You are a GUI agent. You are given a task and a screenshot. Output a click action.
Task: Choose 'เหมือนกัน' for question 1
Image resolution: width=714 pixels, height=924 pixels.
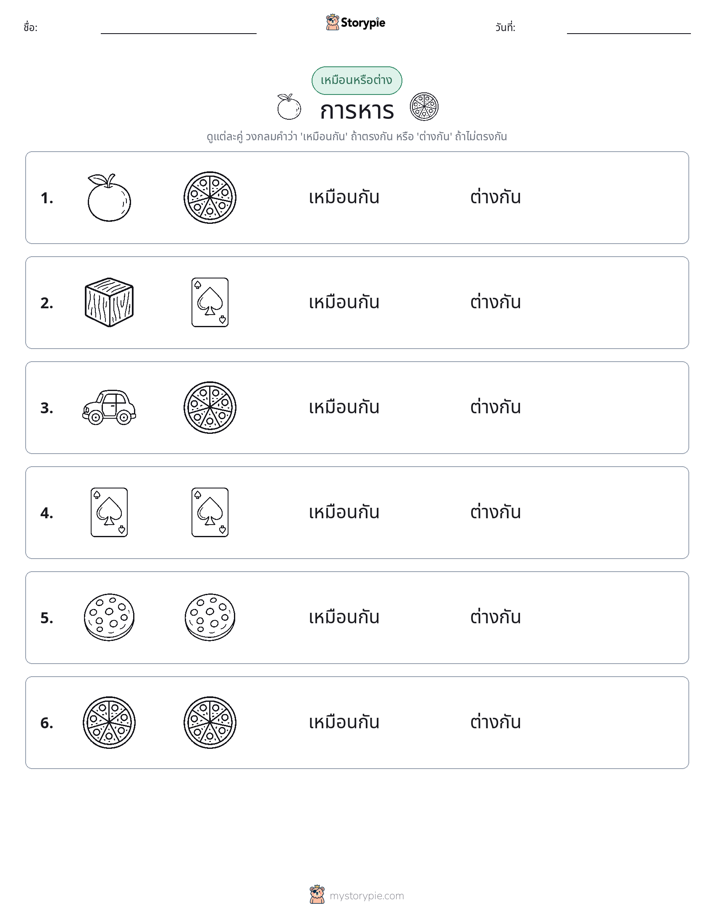[x=344, y=197]
